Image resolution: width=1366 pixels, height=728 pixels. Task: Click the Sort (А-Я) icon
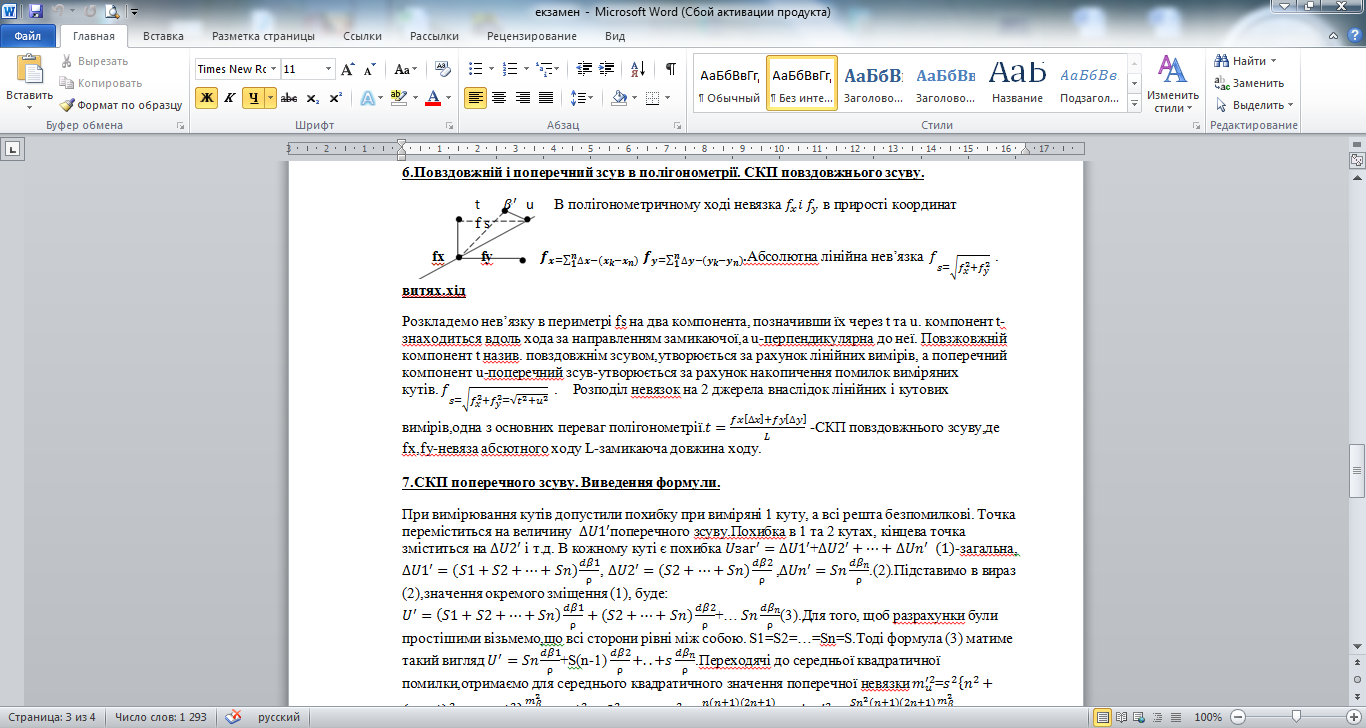click(x=636, y=69)
